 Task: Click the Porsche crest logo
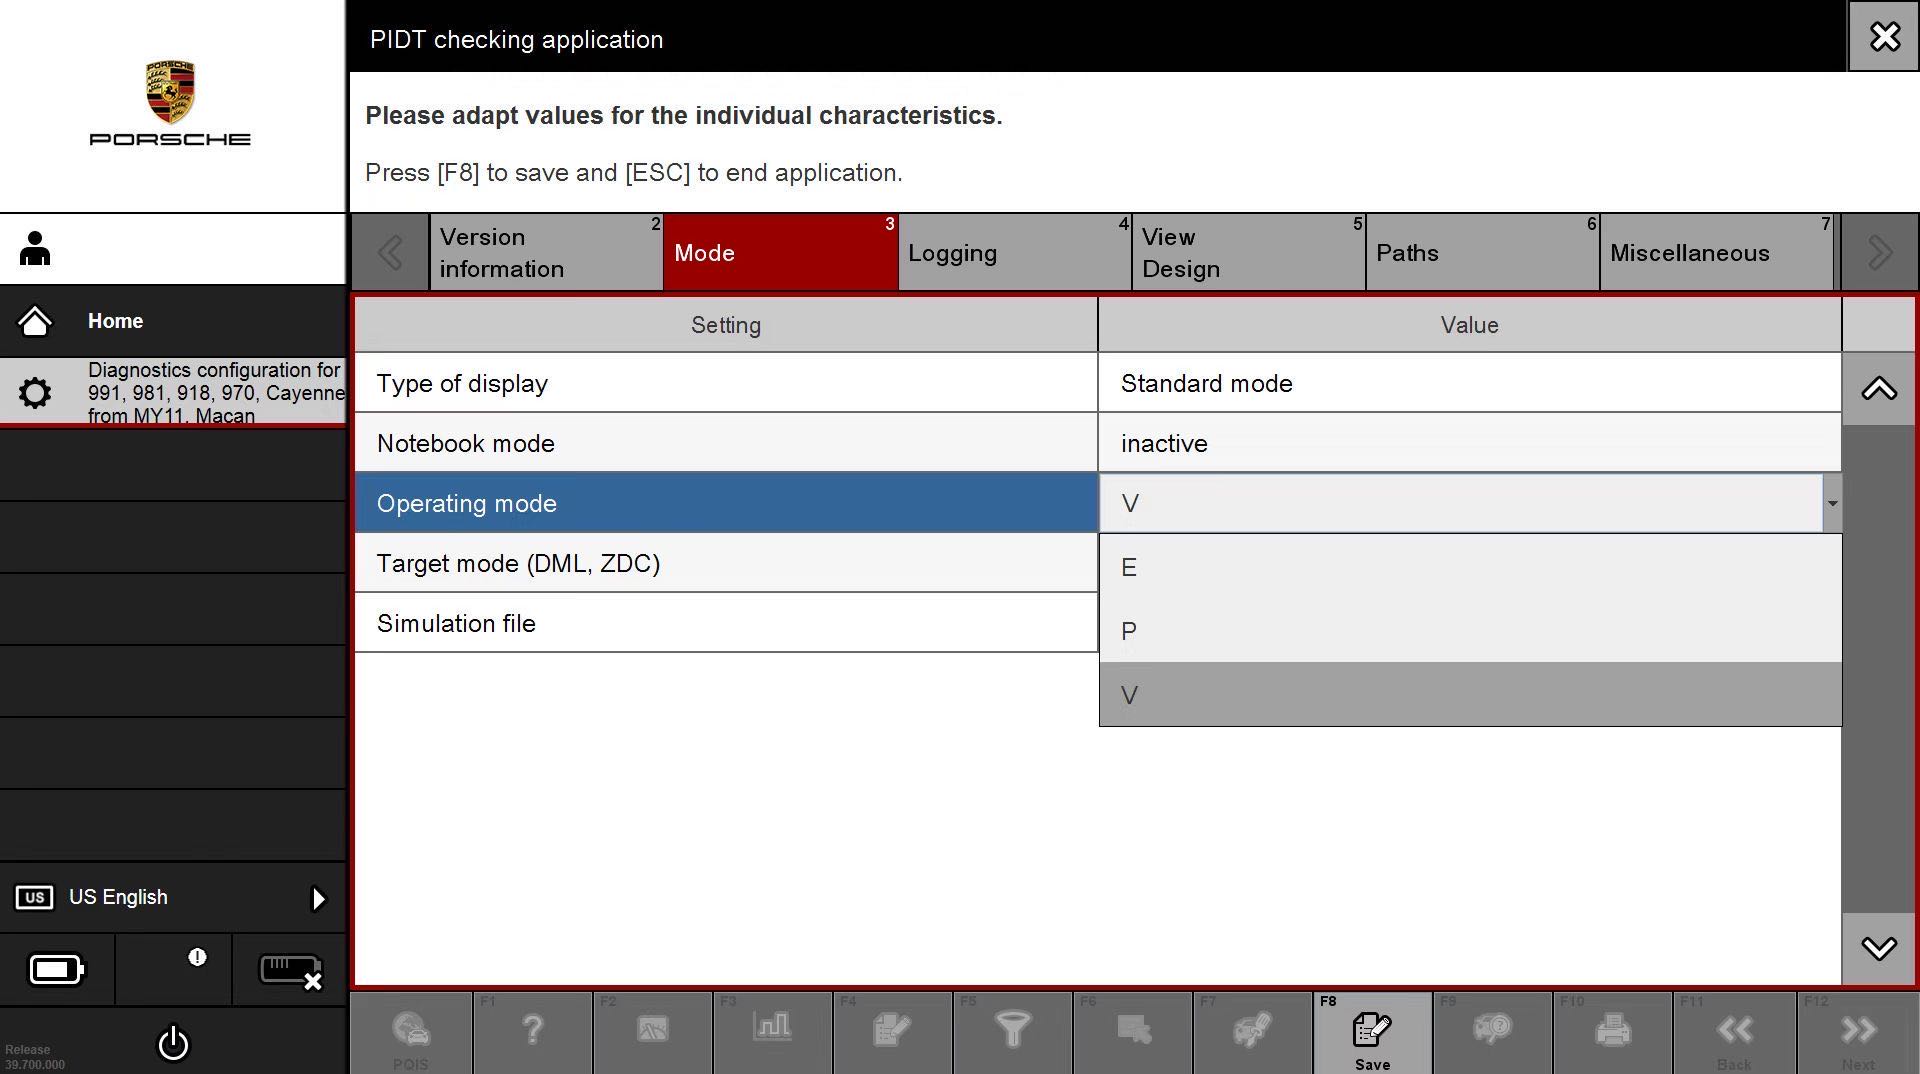coord(170,91)
